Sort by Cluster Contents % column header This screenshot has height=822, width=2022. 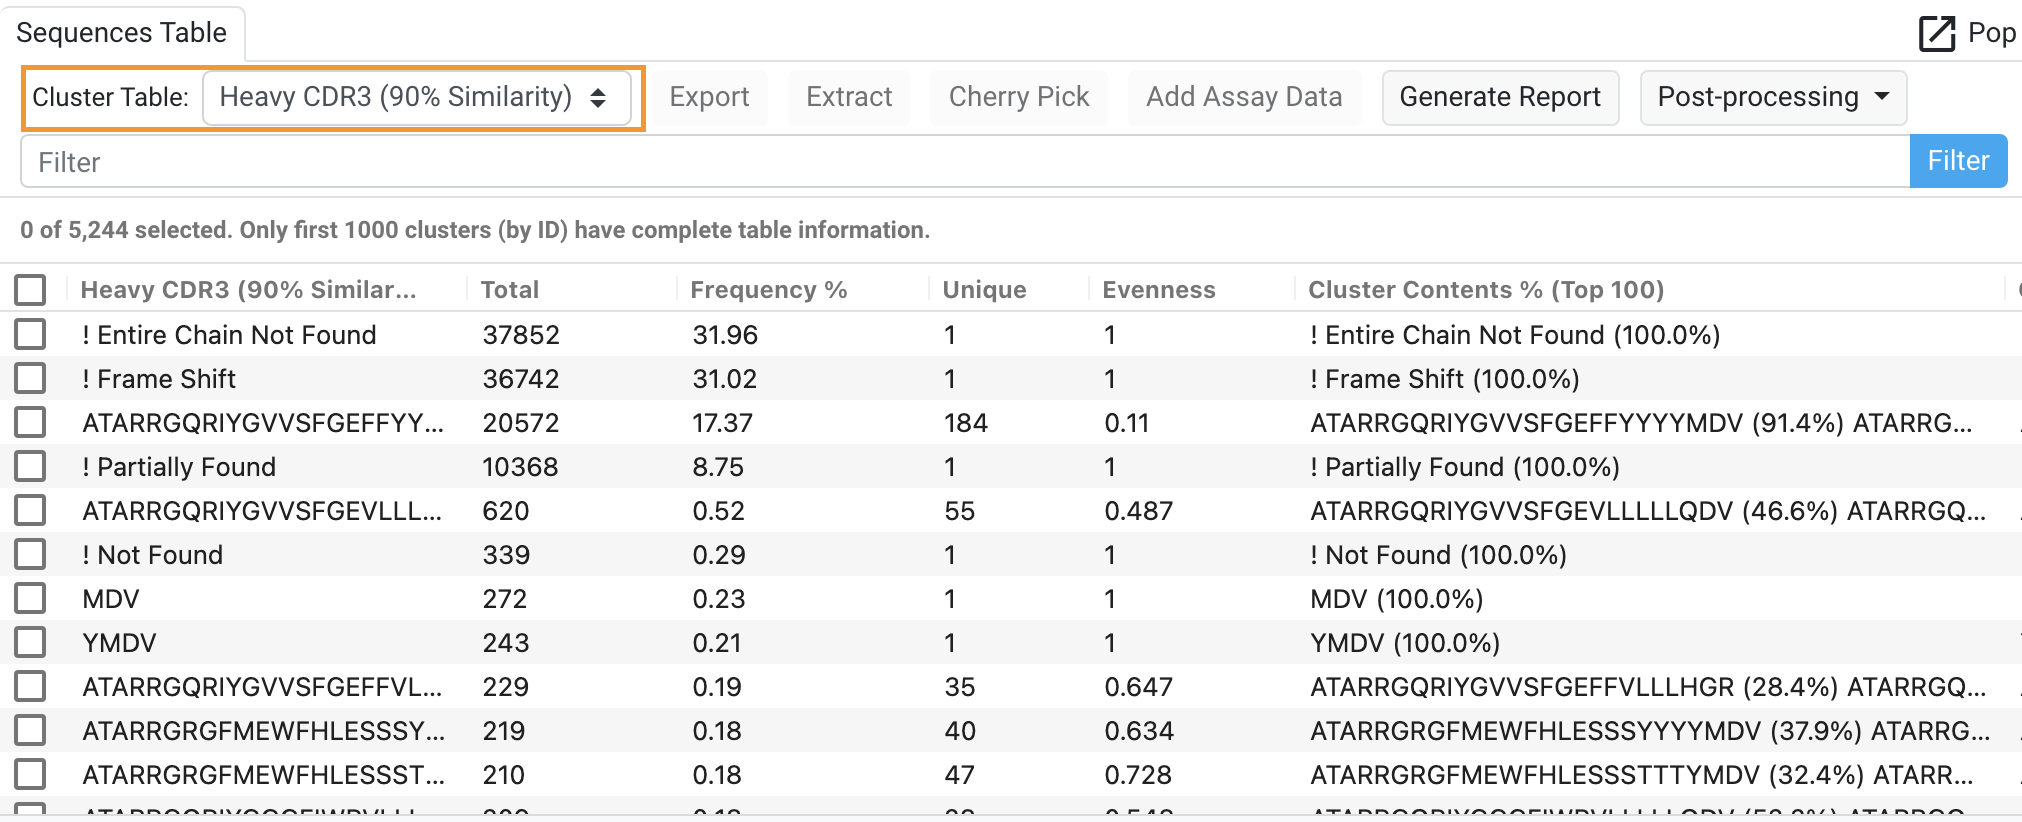[x=1486, y=290]
